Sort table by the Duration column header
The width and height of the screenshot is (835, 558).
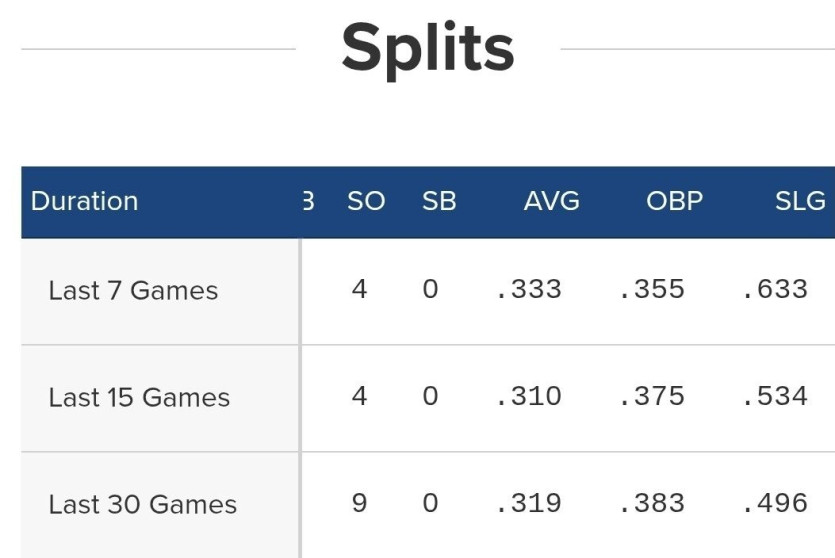click(84, 201)
